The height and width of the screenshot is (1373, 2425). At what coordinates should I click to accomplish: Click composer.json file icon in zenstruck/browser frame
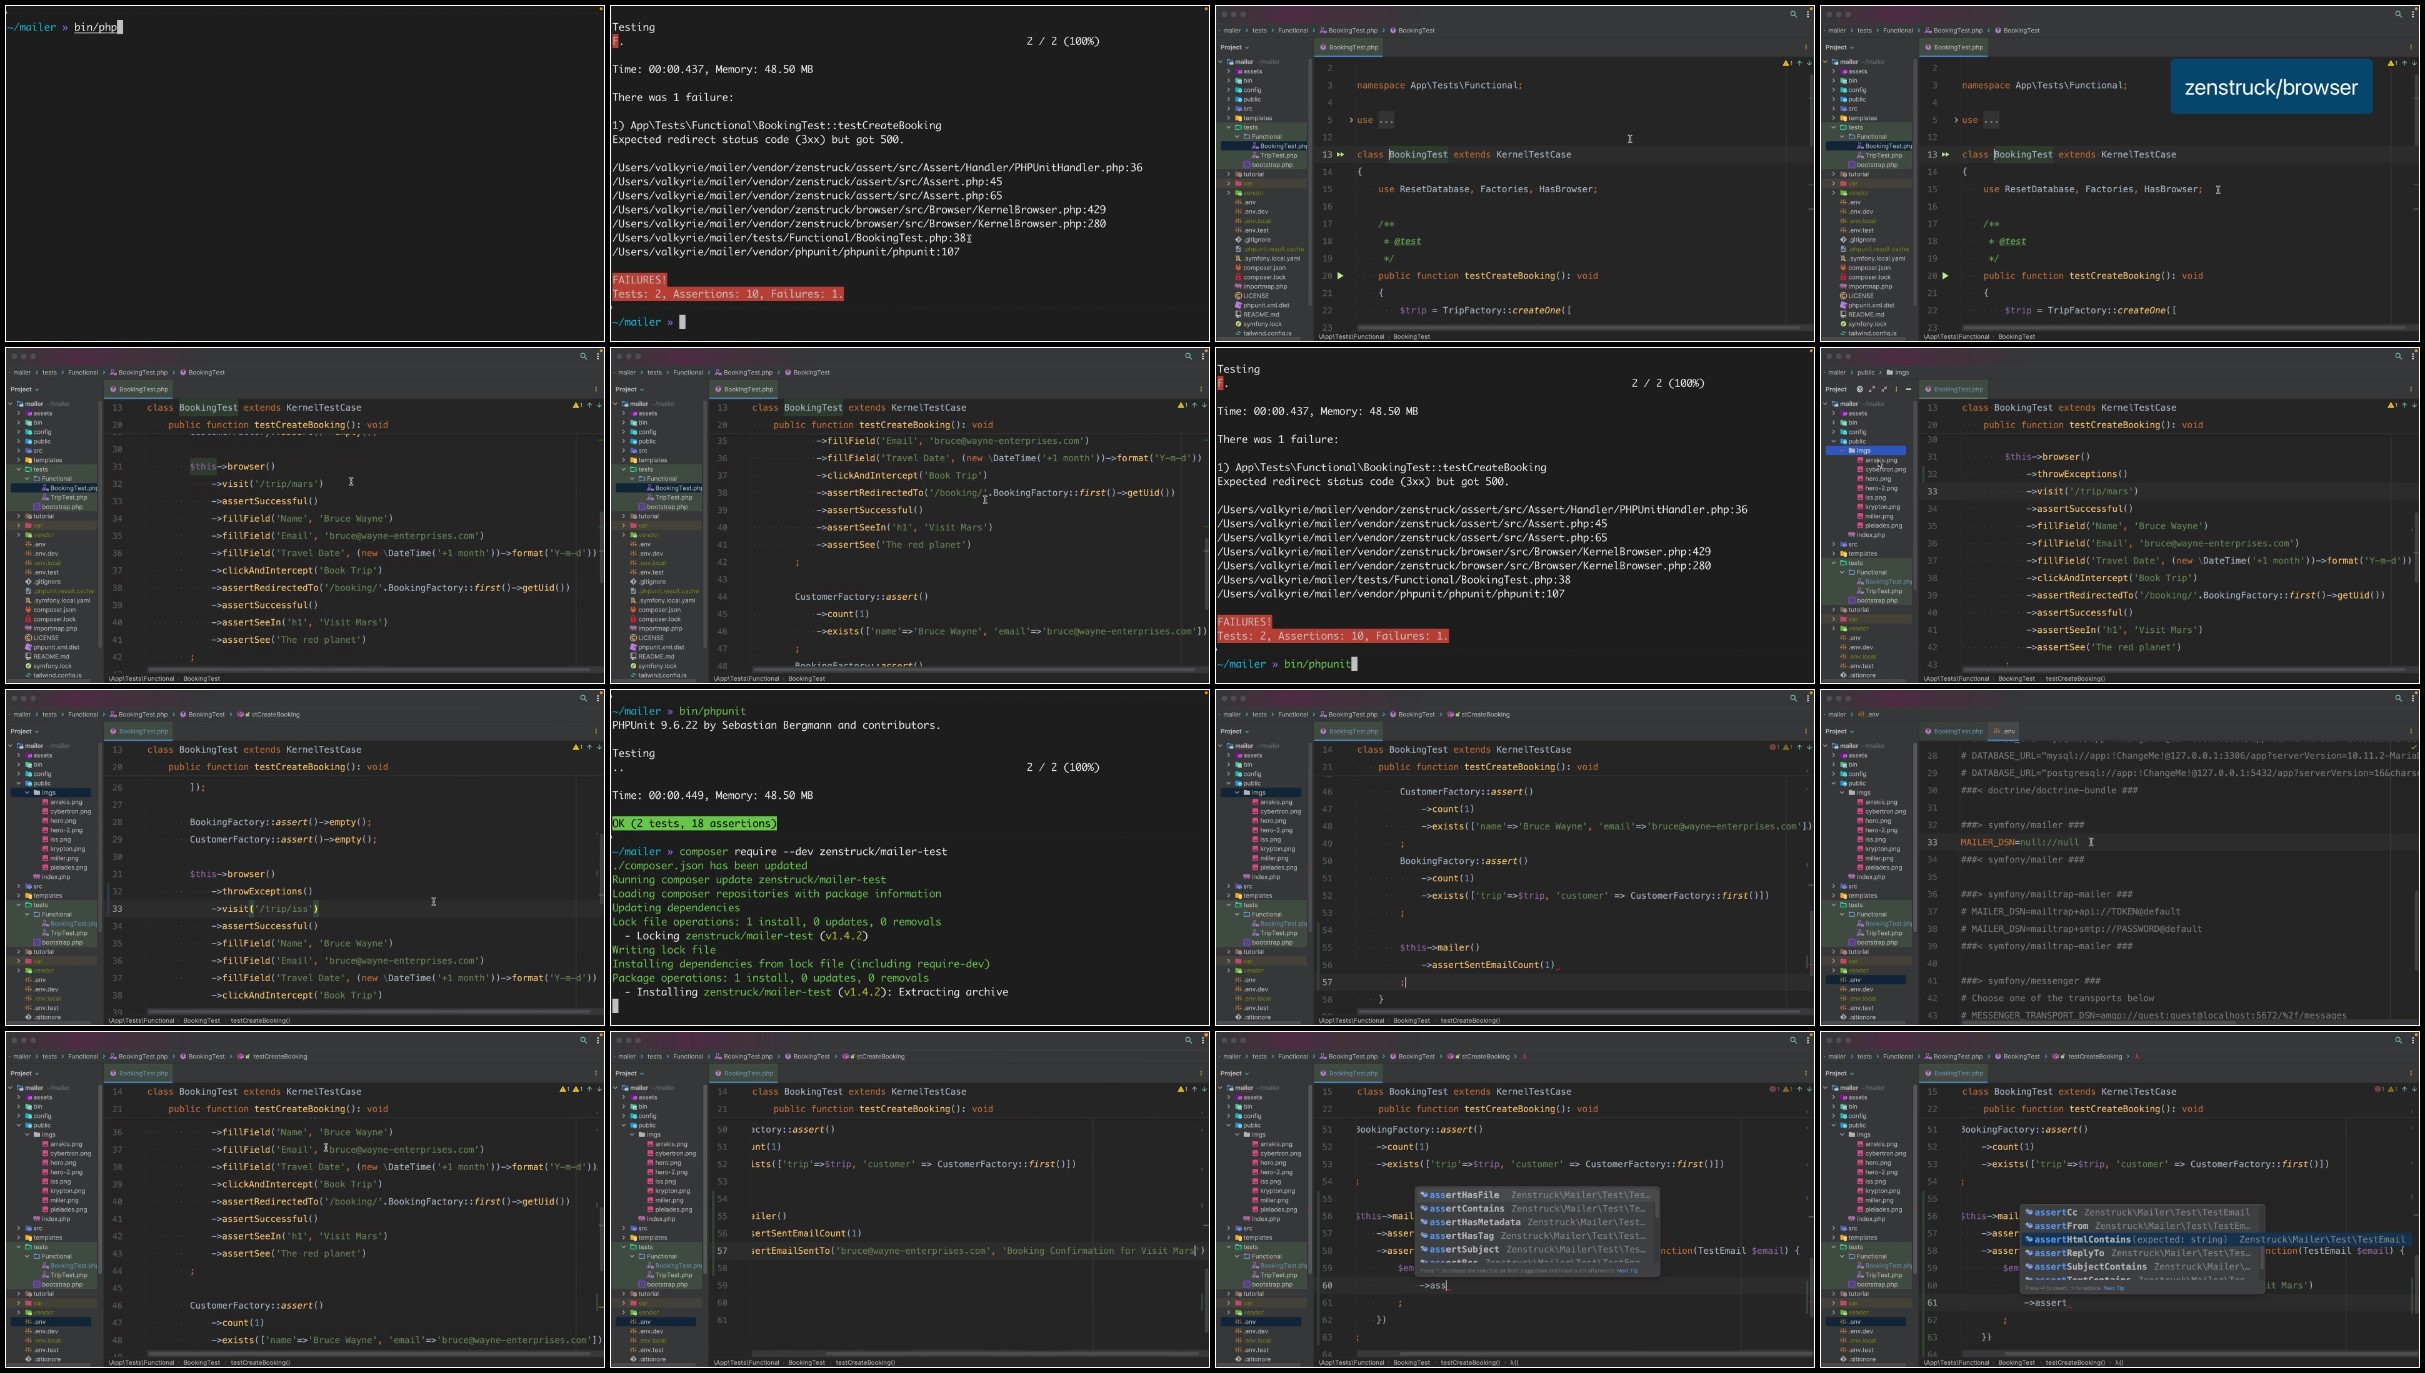tap(1843, 268)
